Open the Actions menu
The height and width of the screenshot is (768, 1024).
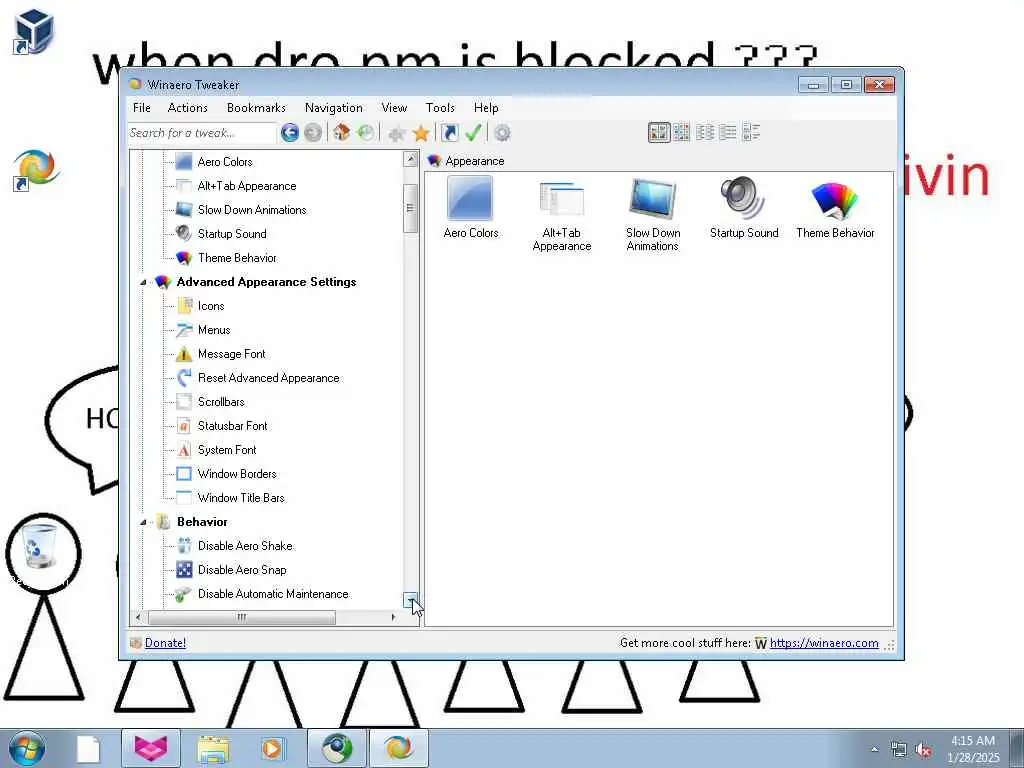click(187, 108)
